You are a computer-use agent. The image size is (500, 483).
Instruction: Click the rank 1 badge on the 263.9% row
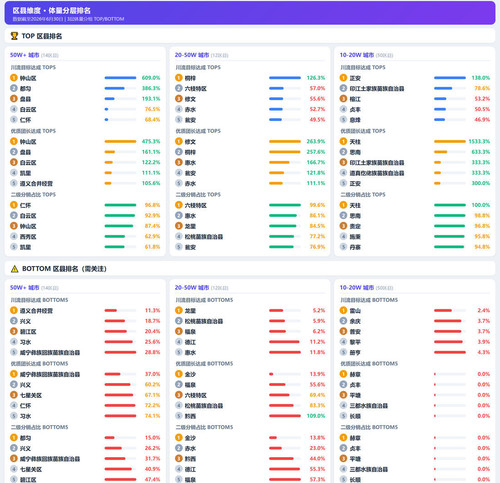tap(179, 141)
